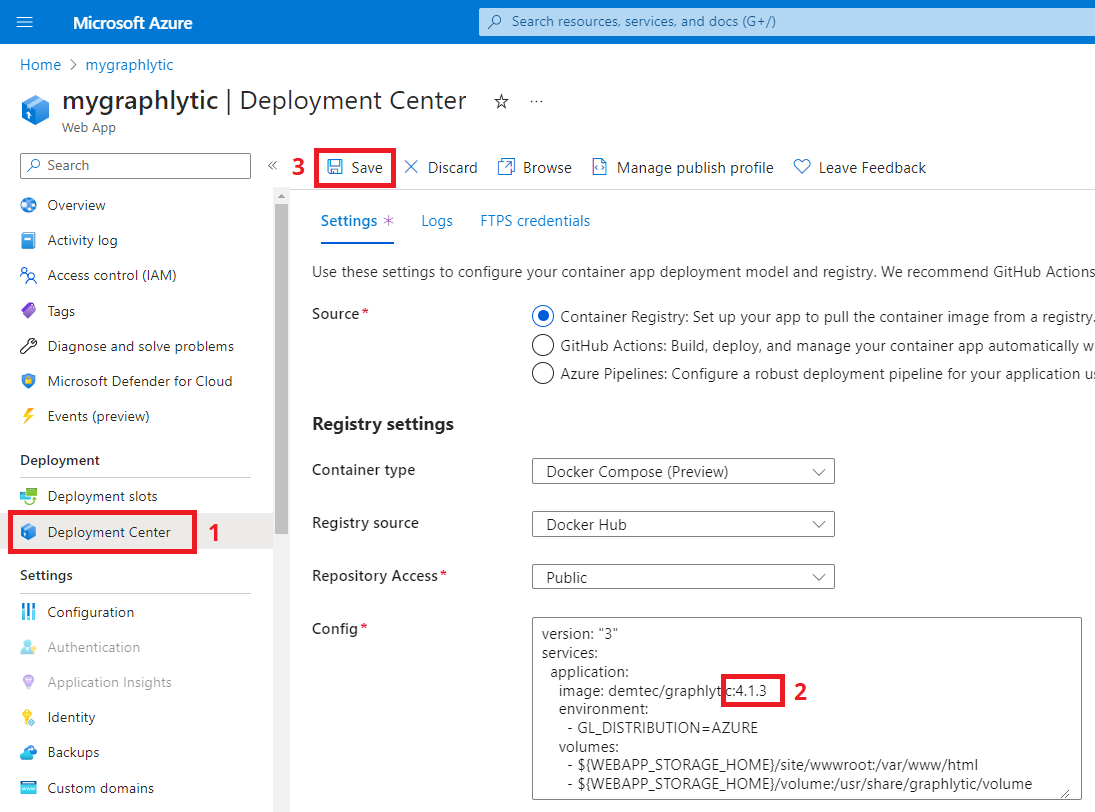This screenshot has width=1095, height=812.
Task: Click the favorite star icon
Action: [x=502, y=101]
